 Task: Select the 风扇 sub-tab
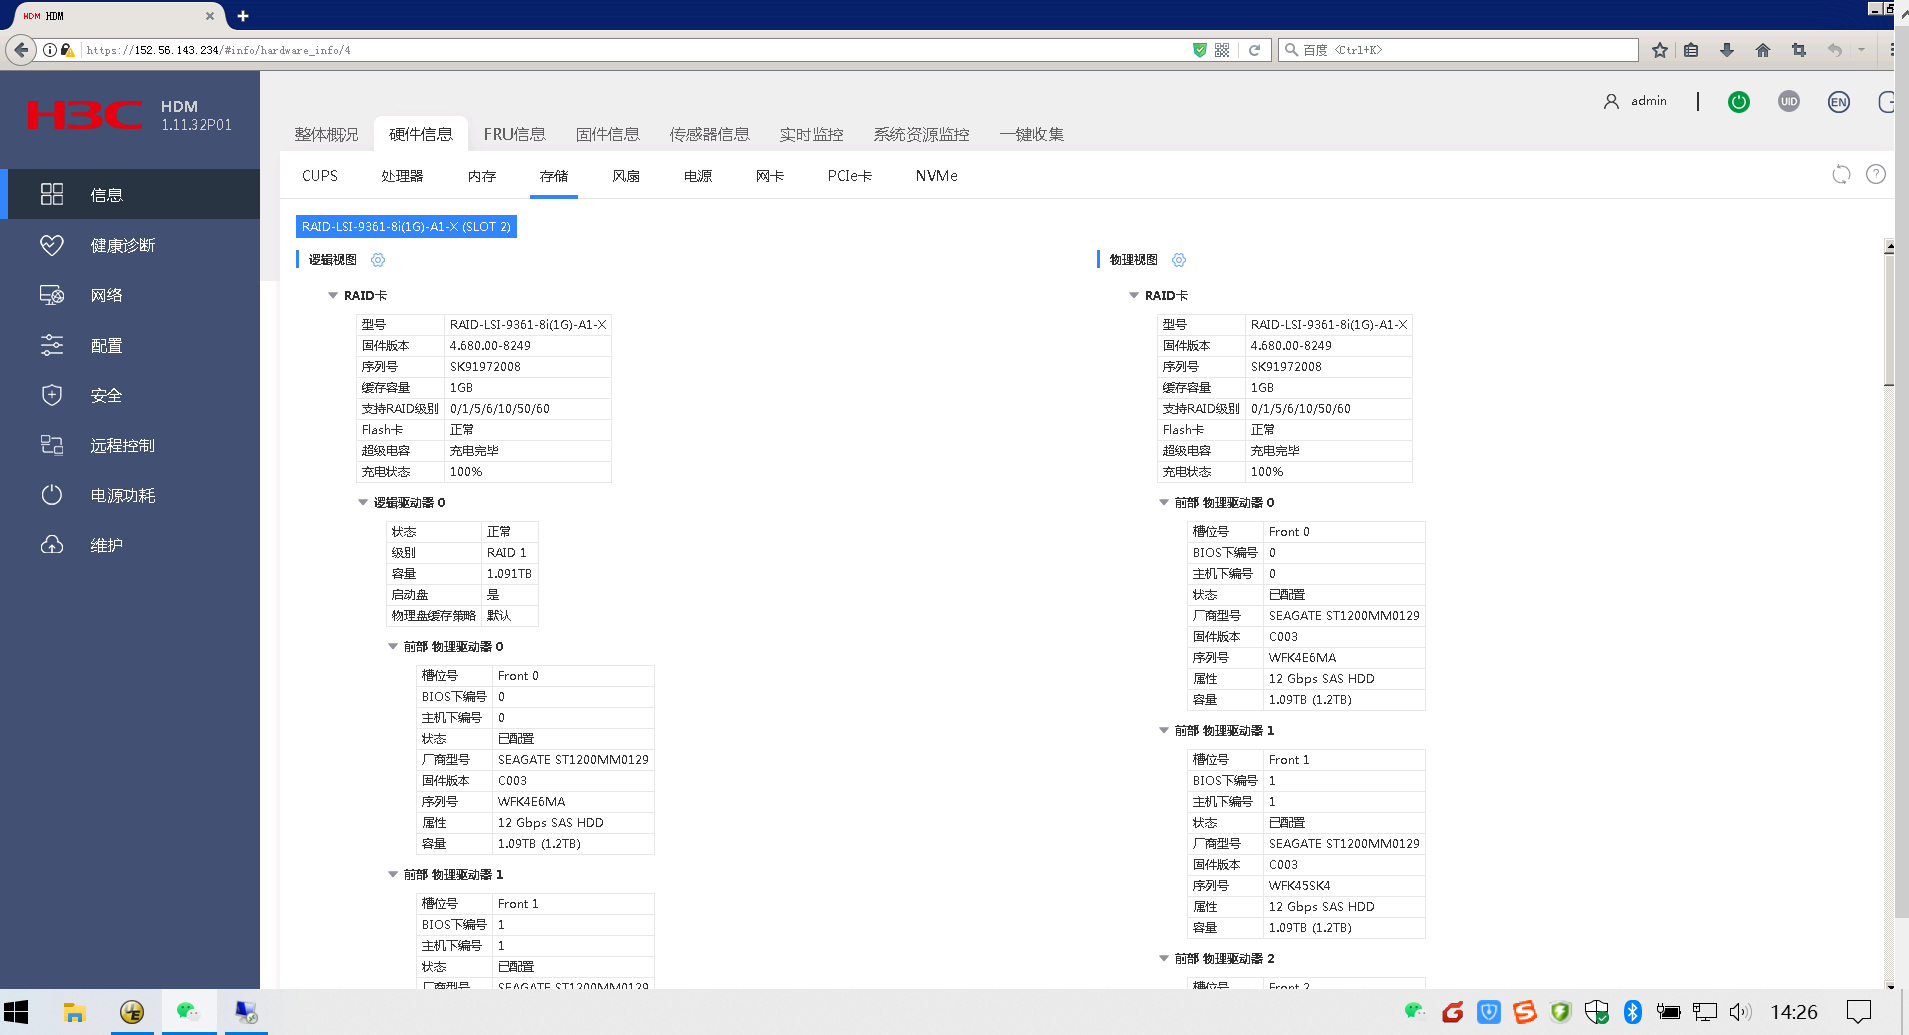click(x=626, y=176)
